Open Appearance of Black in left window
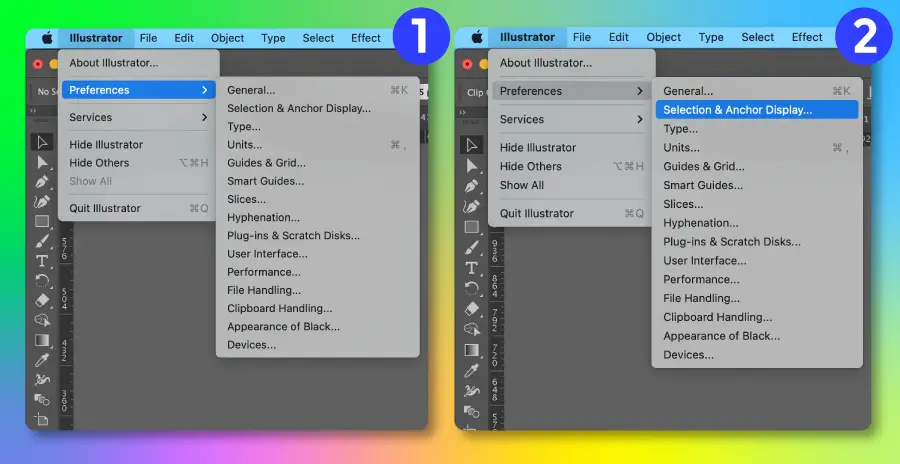Screen dimensions: 900x464 point(284,327)
